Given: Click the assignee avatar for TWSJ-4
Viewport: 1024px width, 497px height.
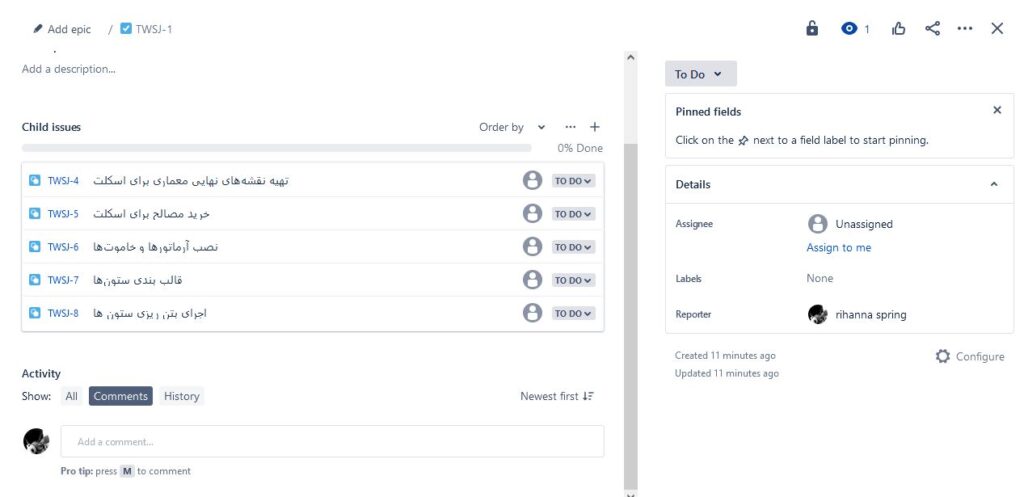Looking at the screenshot, I should pyautogui.click(x=532, y=180).
